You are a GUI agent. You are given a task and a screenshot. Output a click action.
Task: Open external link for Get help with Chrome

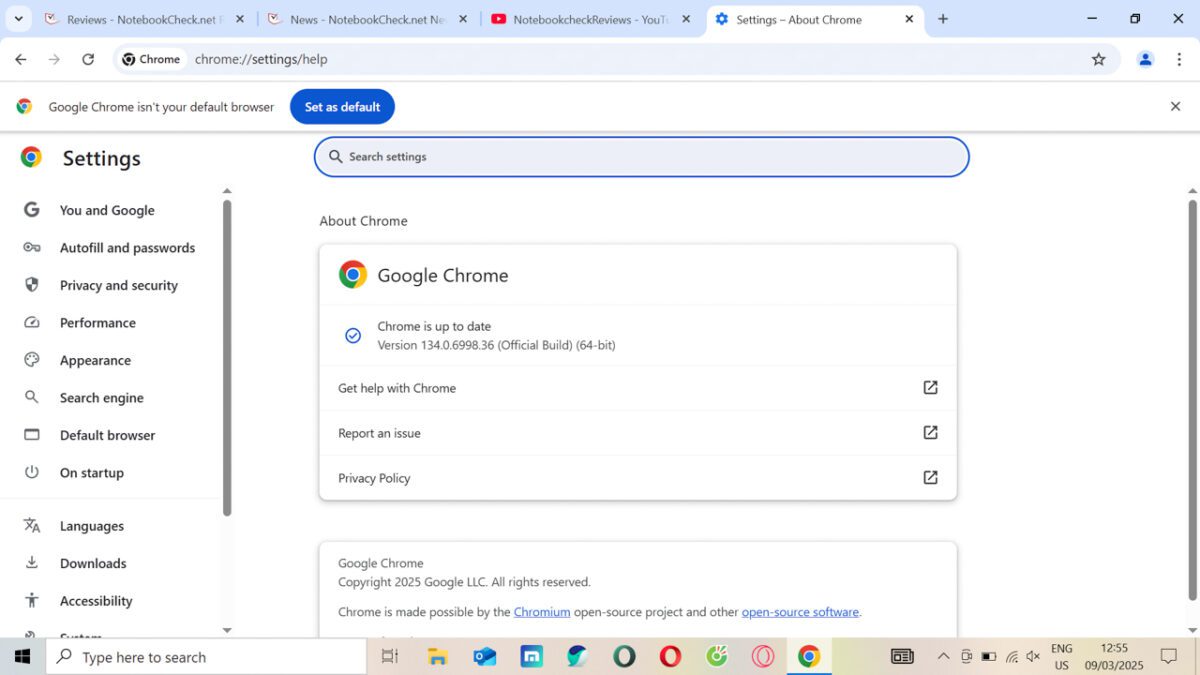click(x=930, y=388)
